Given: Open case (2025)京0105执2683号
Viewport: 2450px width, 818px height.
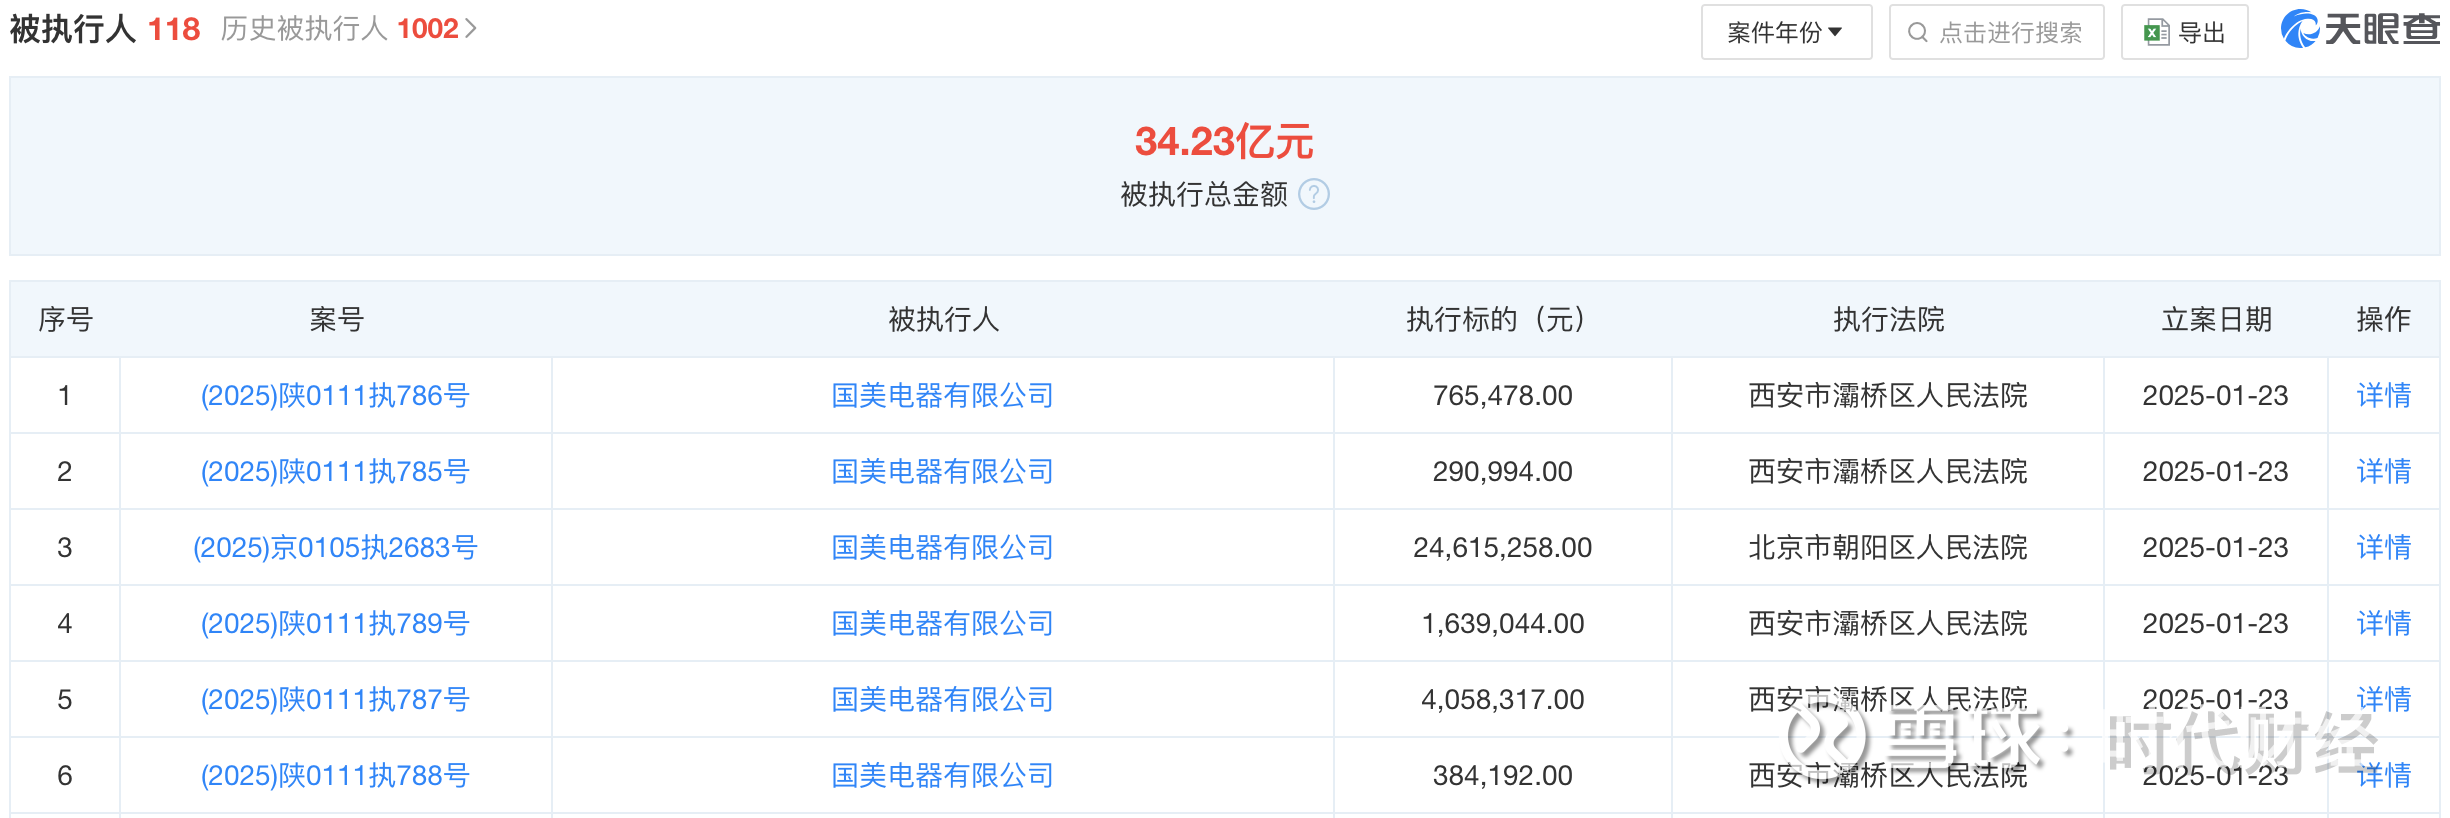Looking at the screenshot, I should (335, 548).
